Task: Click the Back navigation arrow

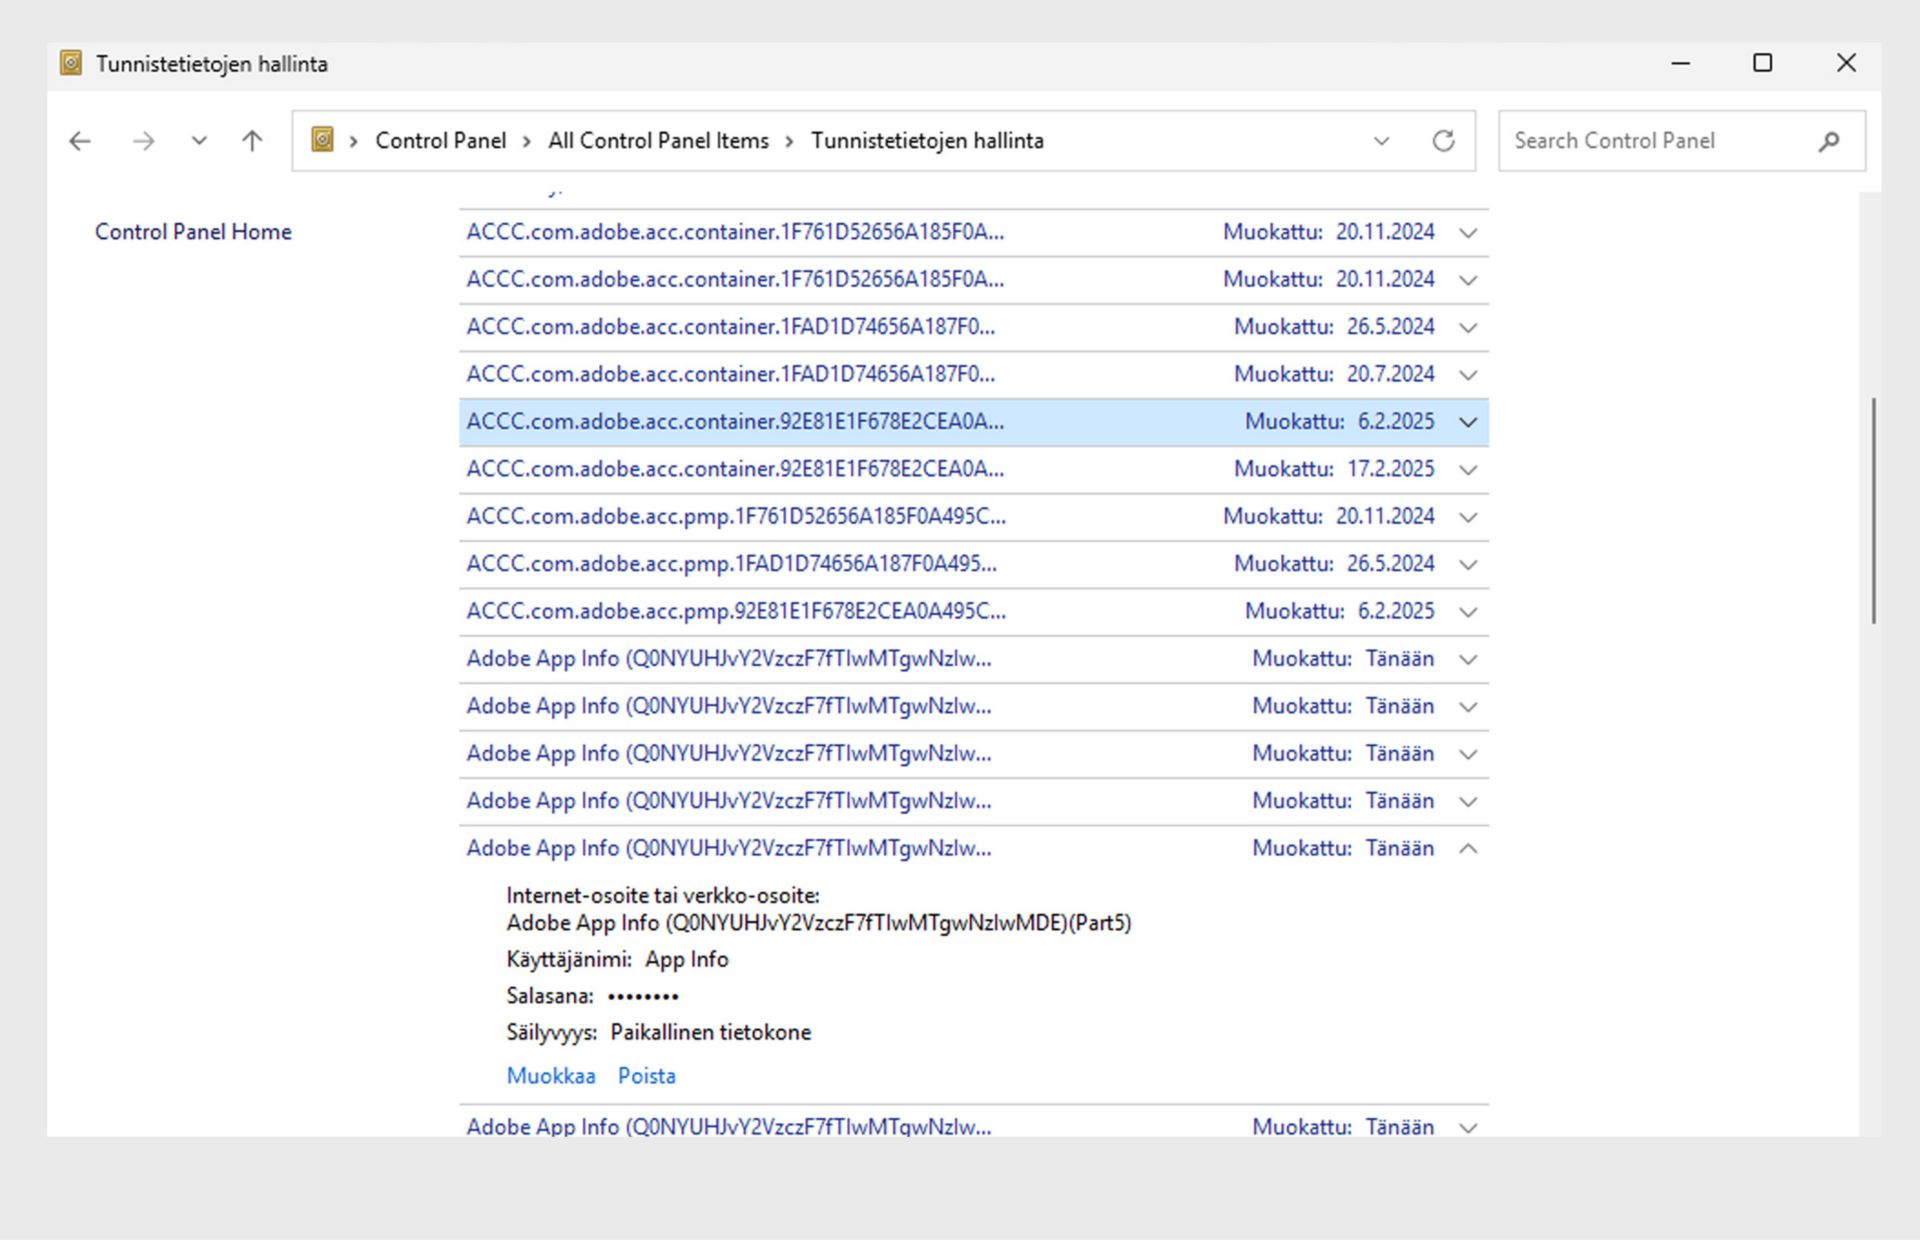Action: [80, 141]
